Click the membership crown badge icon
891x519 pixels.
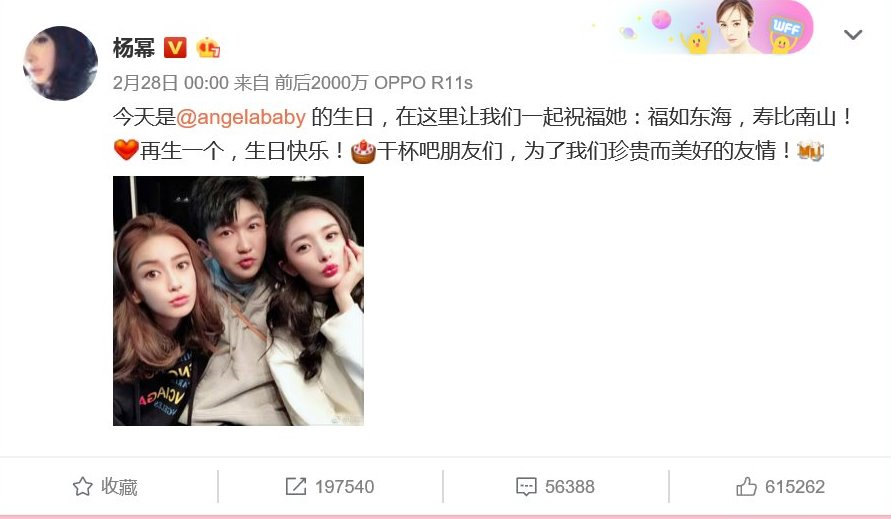click(x=208, y=47)
